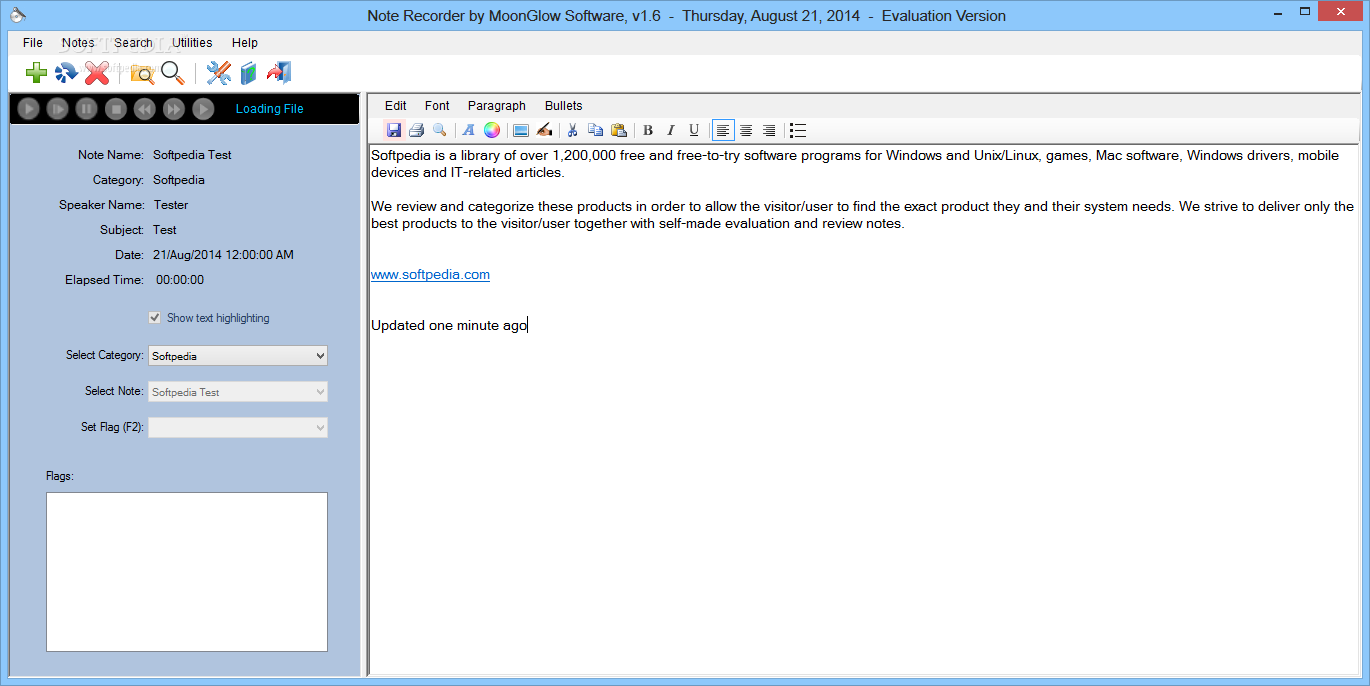Click the pause playback button
The image size is (1370, 686).
(x=87, y=109)
